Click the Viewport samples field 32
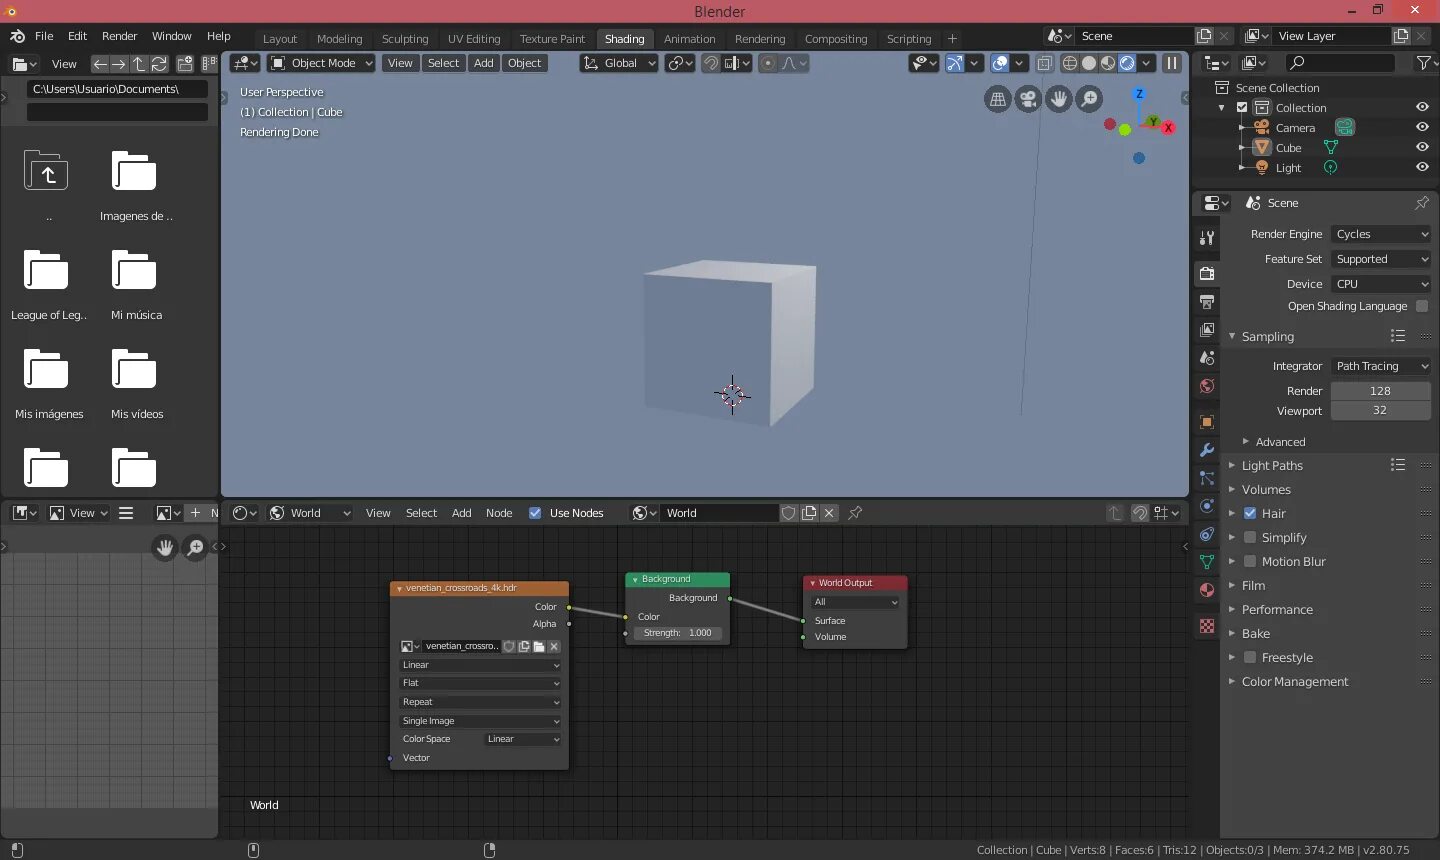The width and height of the screenshot is (1440, 860). [1380, 411]
